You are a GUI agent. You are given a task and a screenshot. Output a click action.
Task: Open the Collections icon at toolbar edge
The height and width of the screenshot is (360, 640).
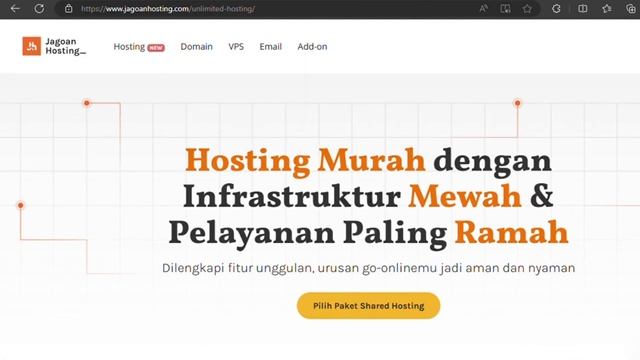tap(631, 9)
